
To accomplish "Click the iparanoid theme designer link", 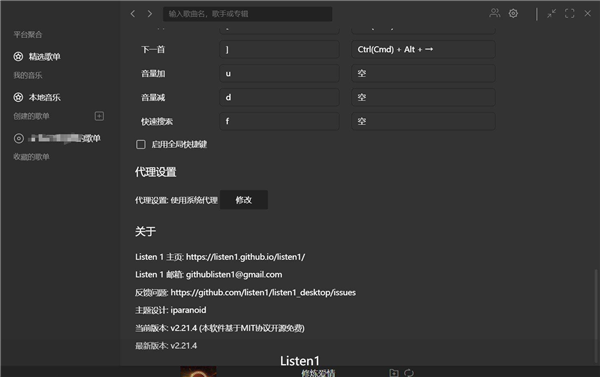I will coord(188,310).
